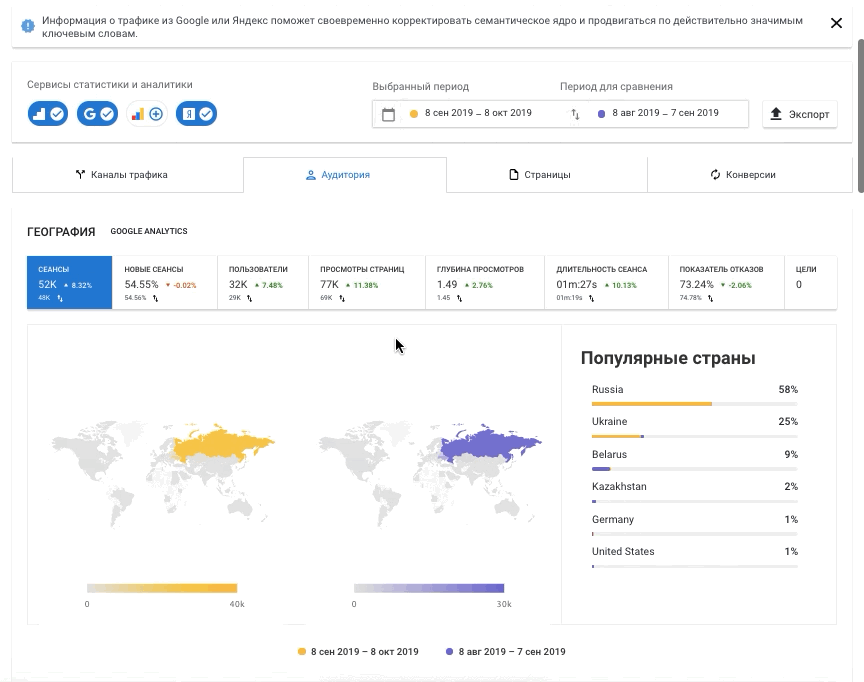
Task: Click the Экспорт button
Action: pyautogui.click(x=800, y=114)
